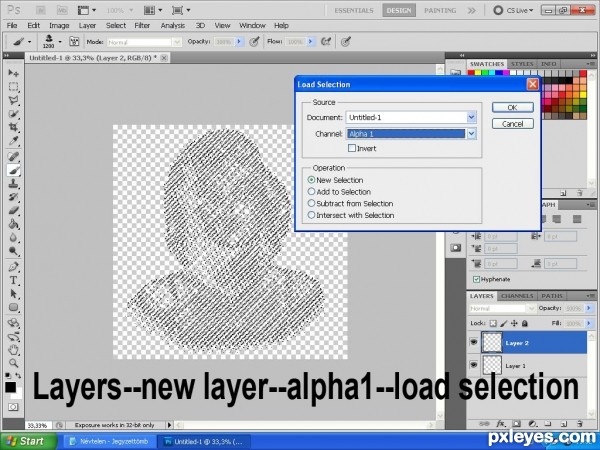Hide Layer 2 with its eye icon
The height and width of the screenshot is (450, 600).
pyautogui.click(x=474, y=342)
